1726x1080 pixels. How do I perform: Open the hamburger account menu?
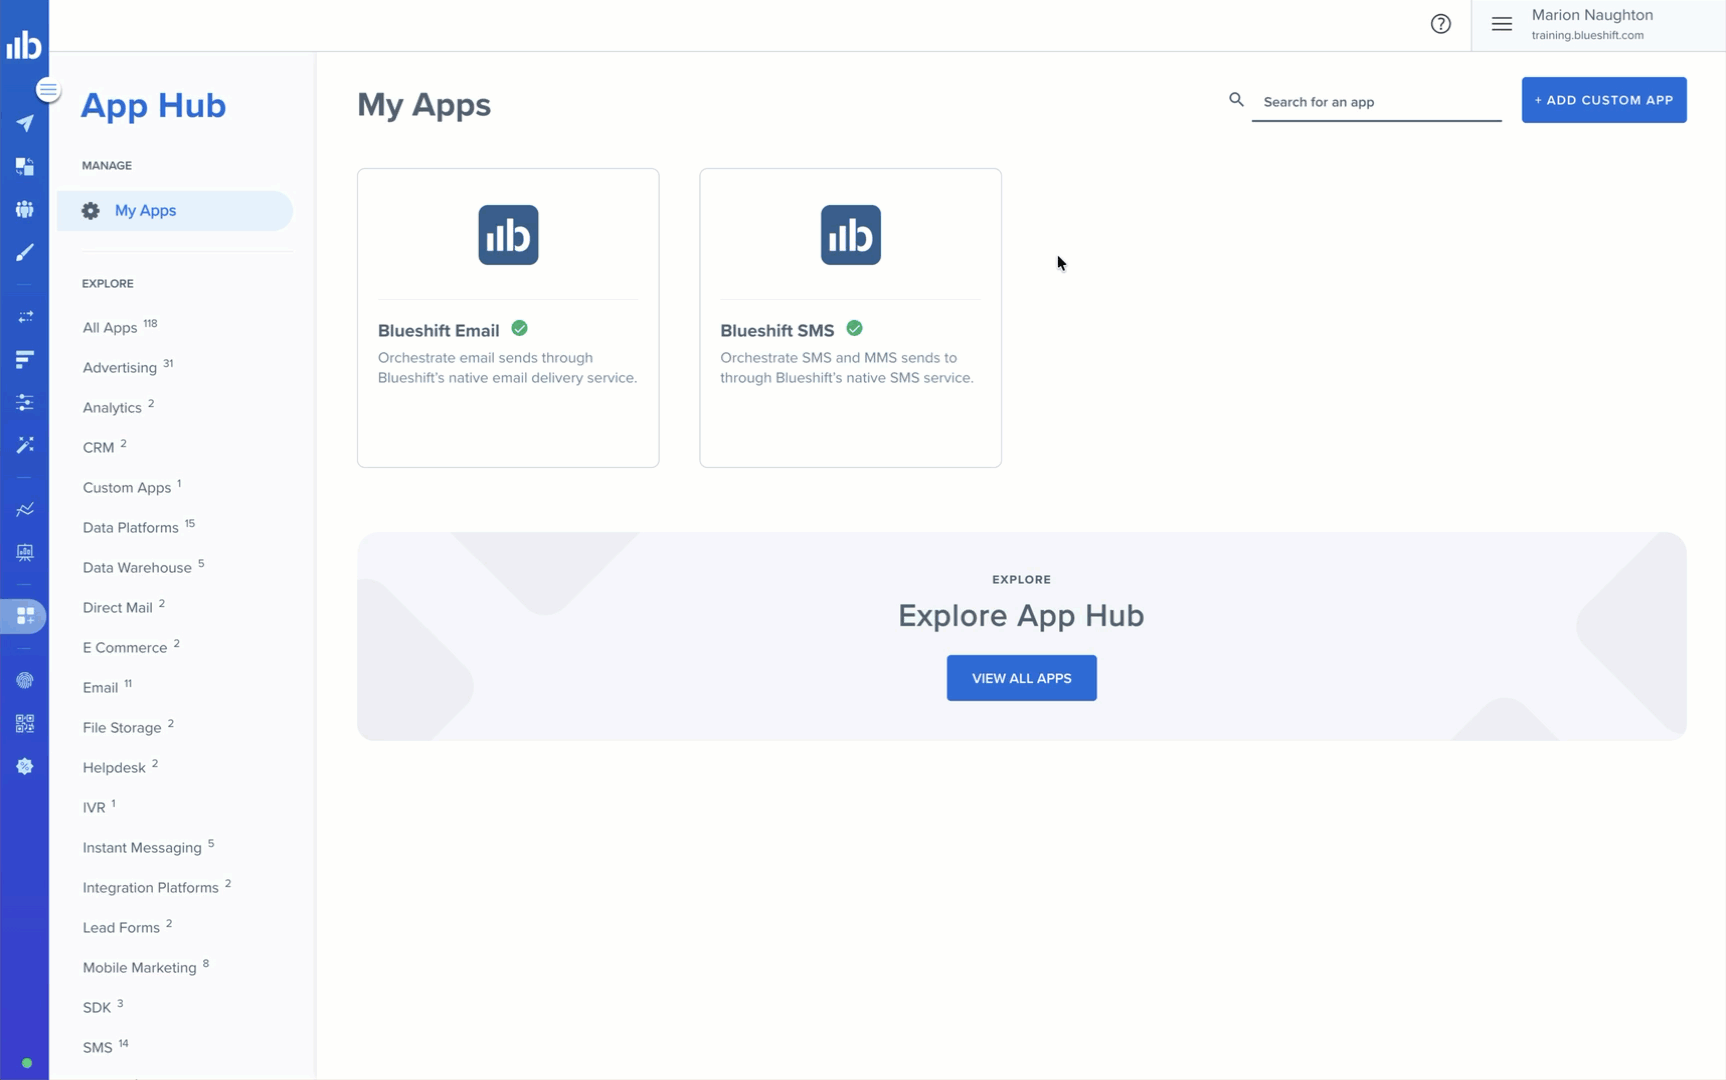1501,24
